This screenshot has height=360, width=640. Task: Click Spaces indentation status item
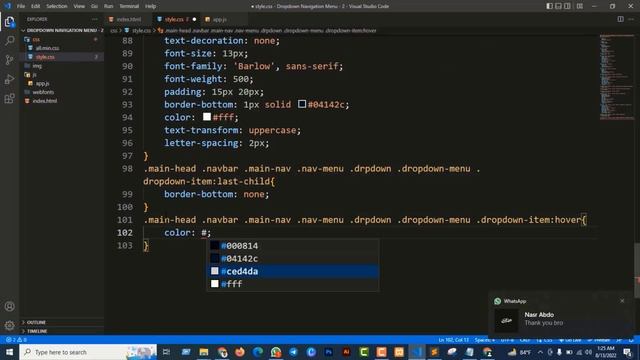tap(485, 340)
